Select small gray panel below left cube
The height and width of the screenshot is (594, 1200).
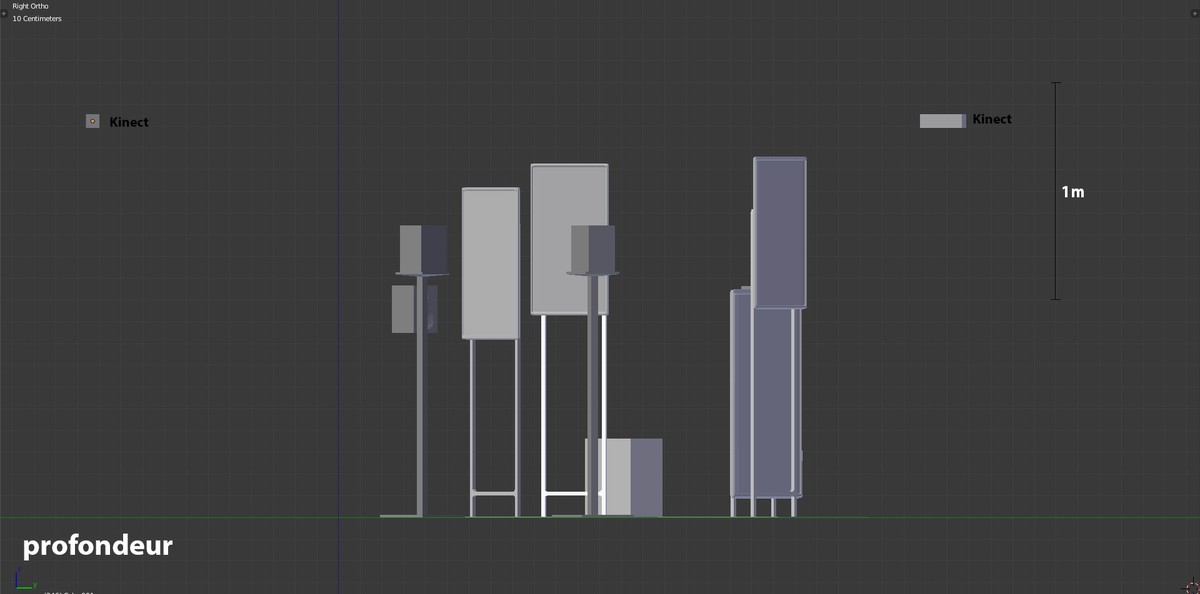tap(402, 309)
